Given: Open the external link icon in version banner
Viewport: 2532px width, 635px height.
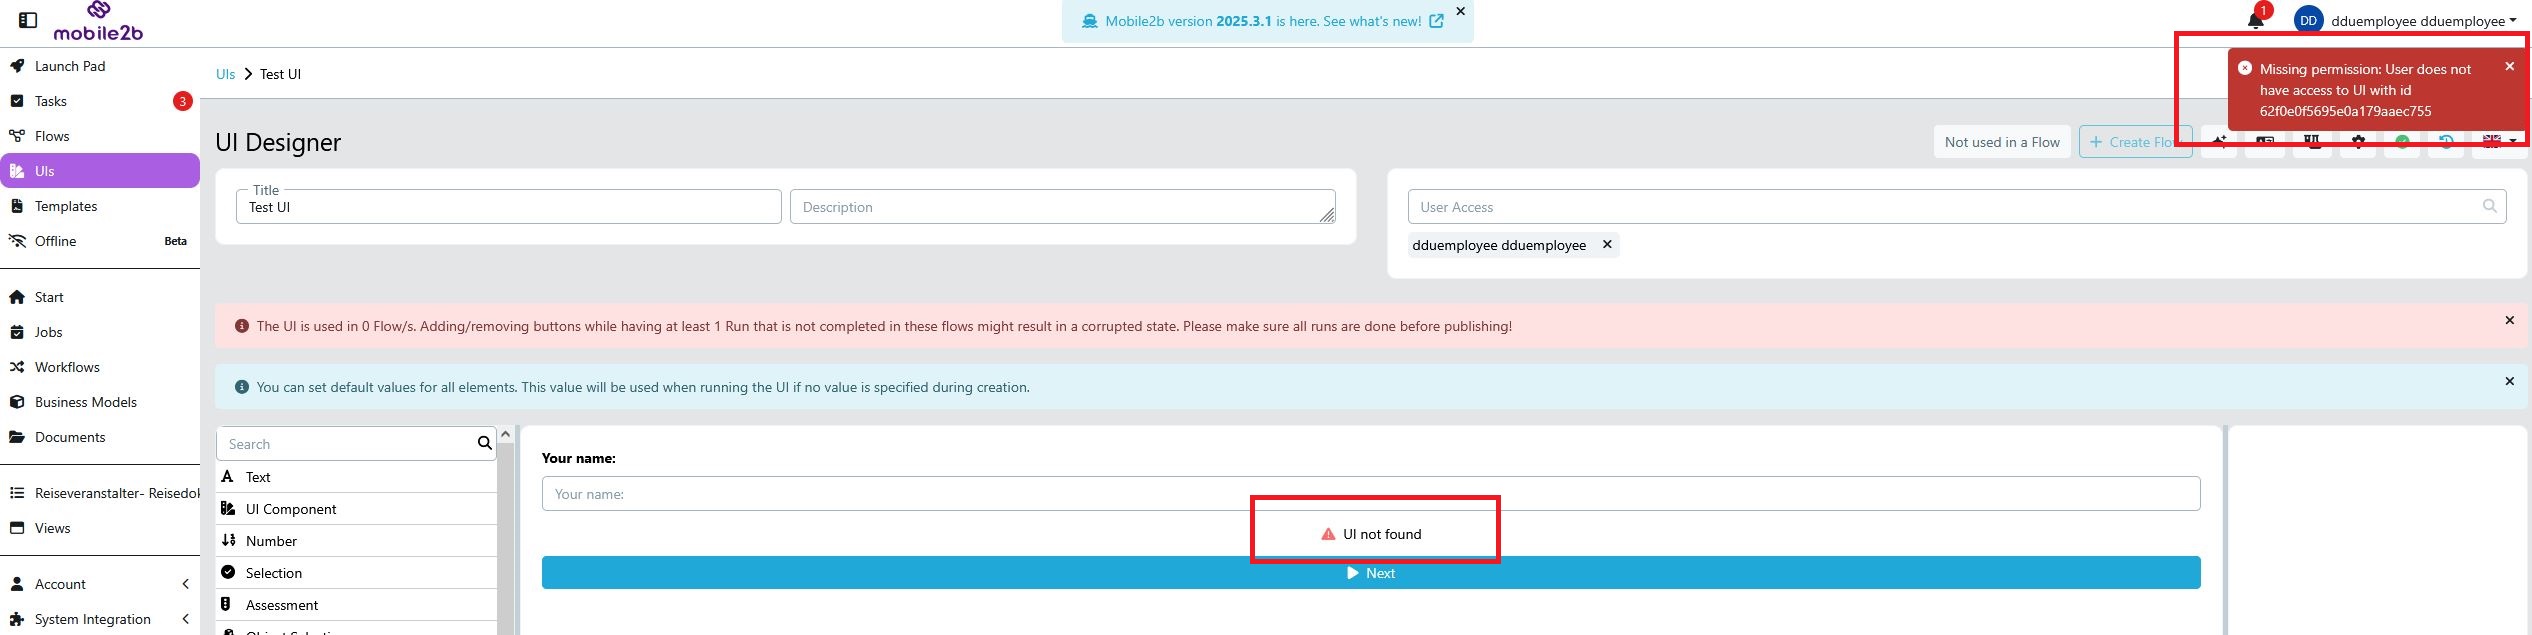Looking at the screenshot, I should click(x=1436, y=21).
